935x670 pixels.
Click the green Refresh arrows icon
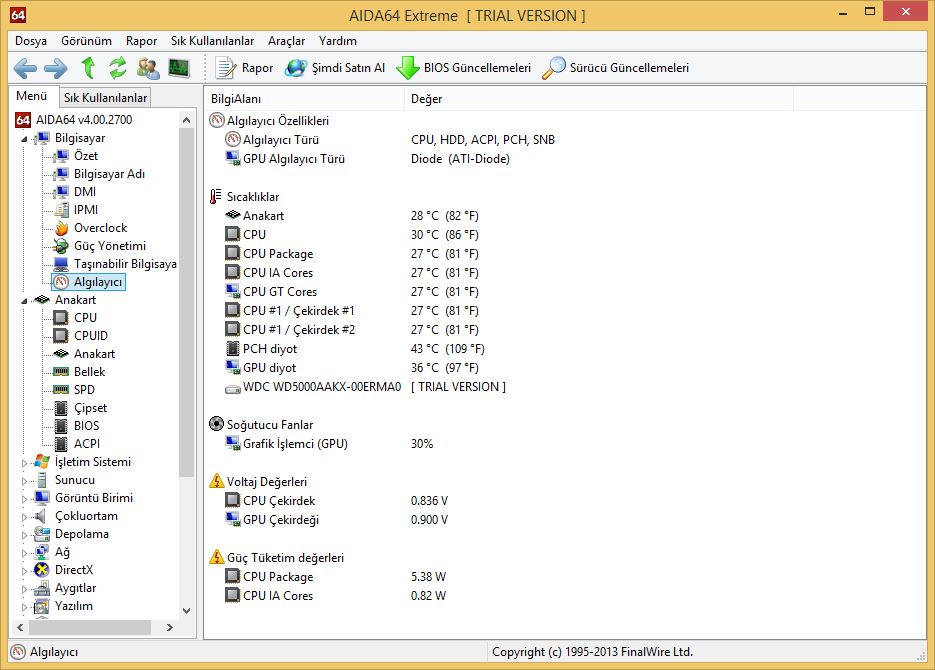coord(118,68)
